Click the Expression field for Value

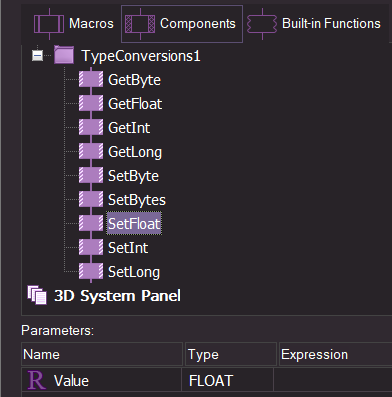tap(333, 380)
